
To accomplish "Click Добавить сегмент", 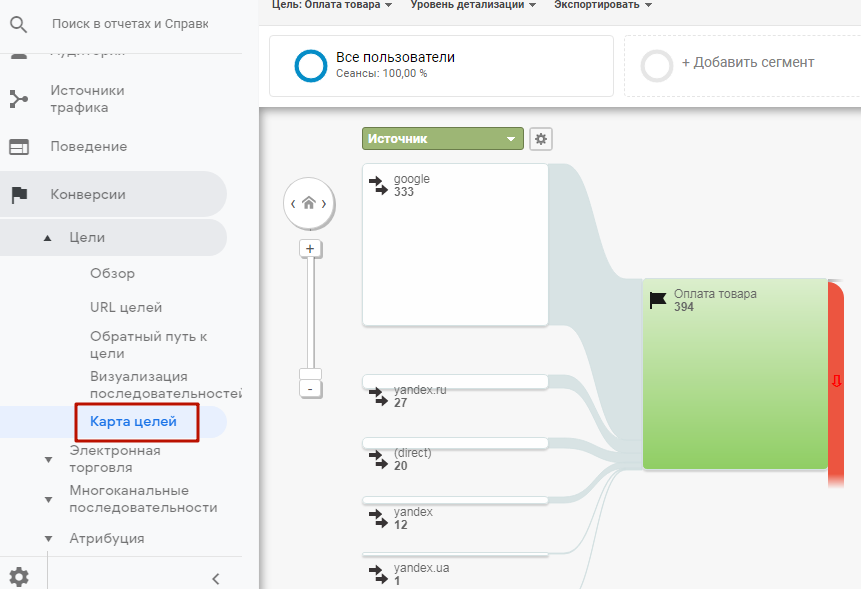I will (x=748, y=63).
